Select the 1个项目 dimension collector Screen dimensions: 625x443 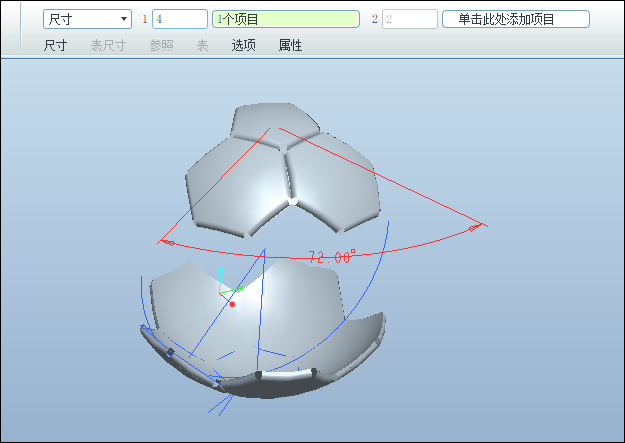click(286, 19)
